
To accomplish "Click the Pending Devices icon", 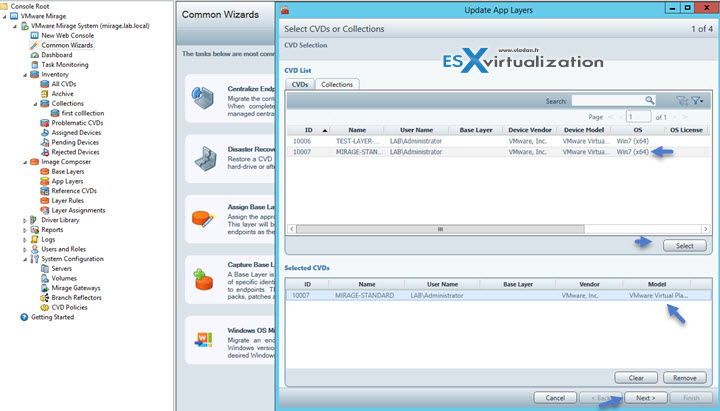I will (45, 142).
